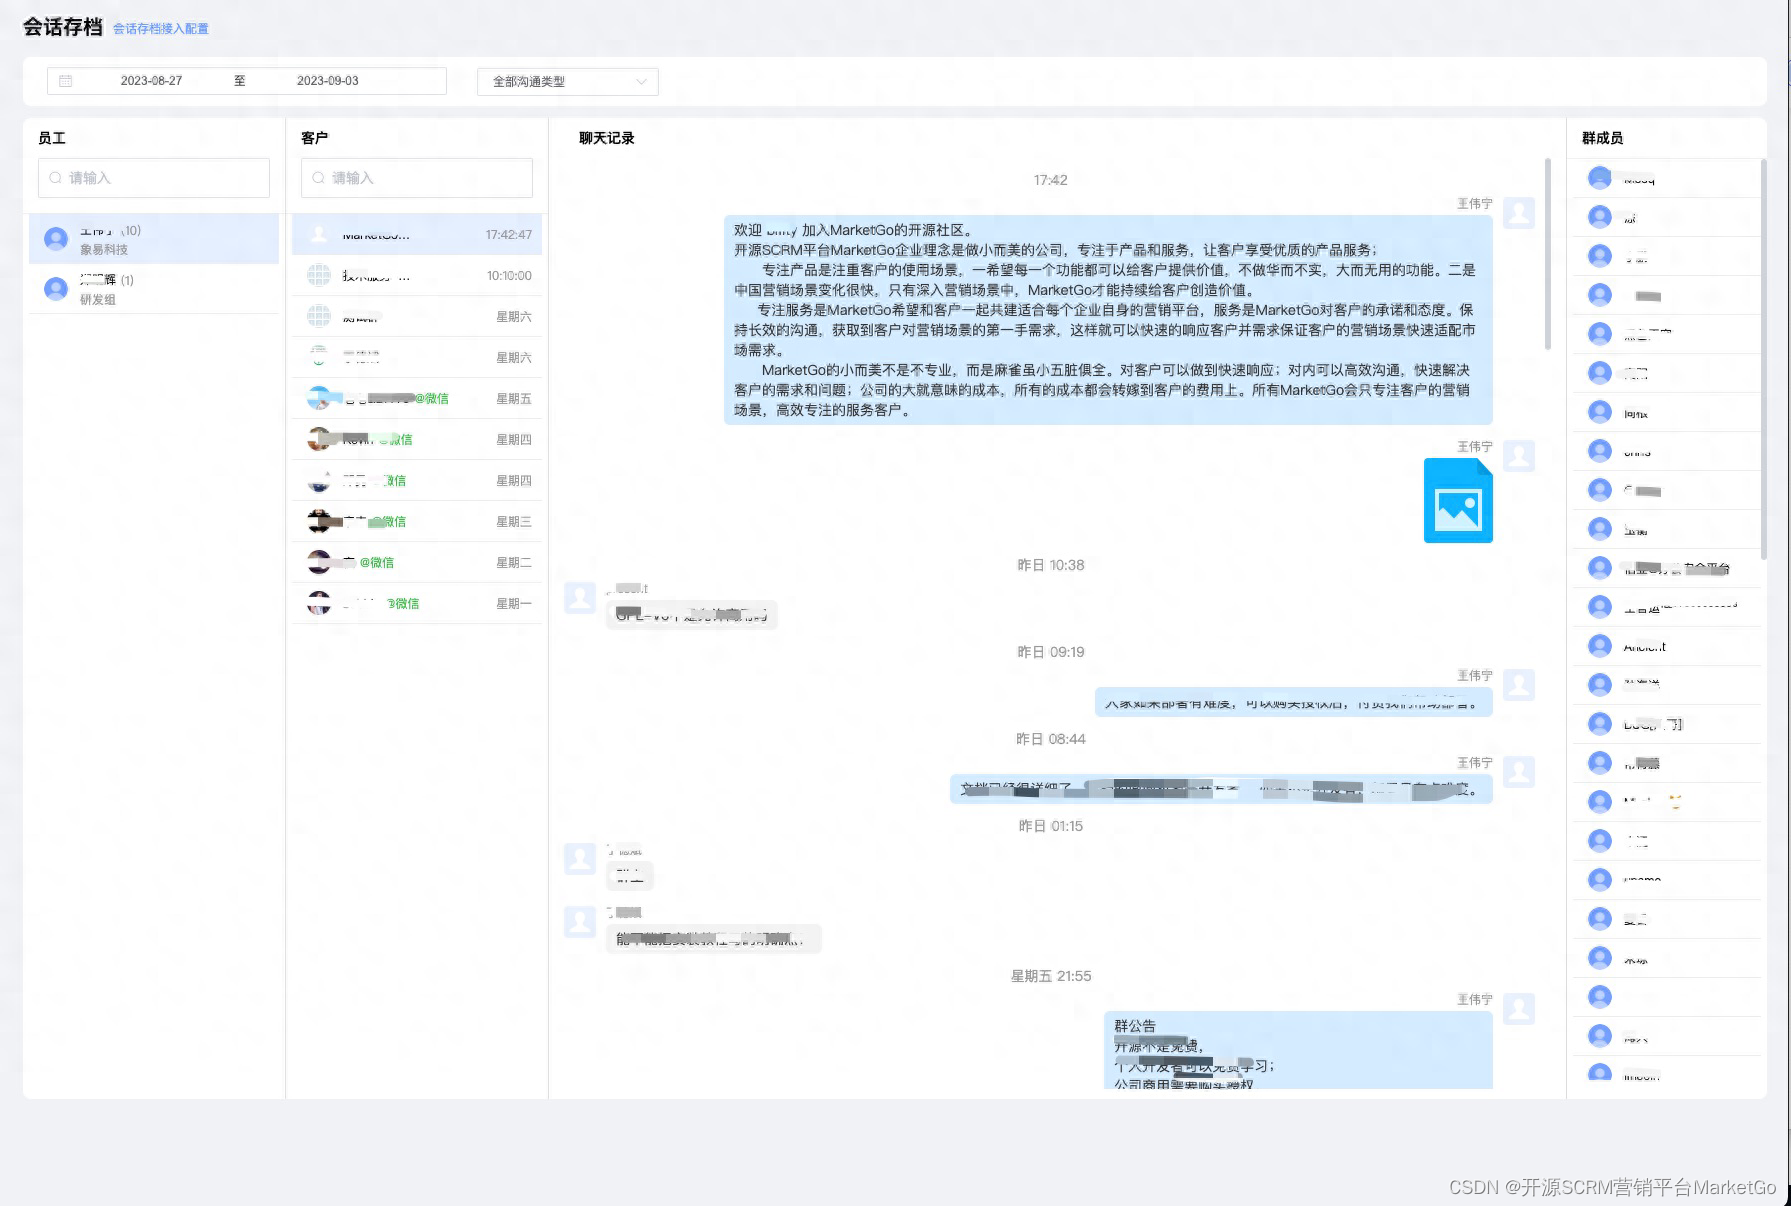Screen dimensions: 1791x1206
Task: Open the 会话存档接入配置 link
Action: (160, 29)
